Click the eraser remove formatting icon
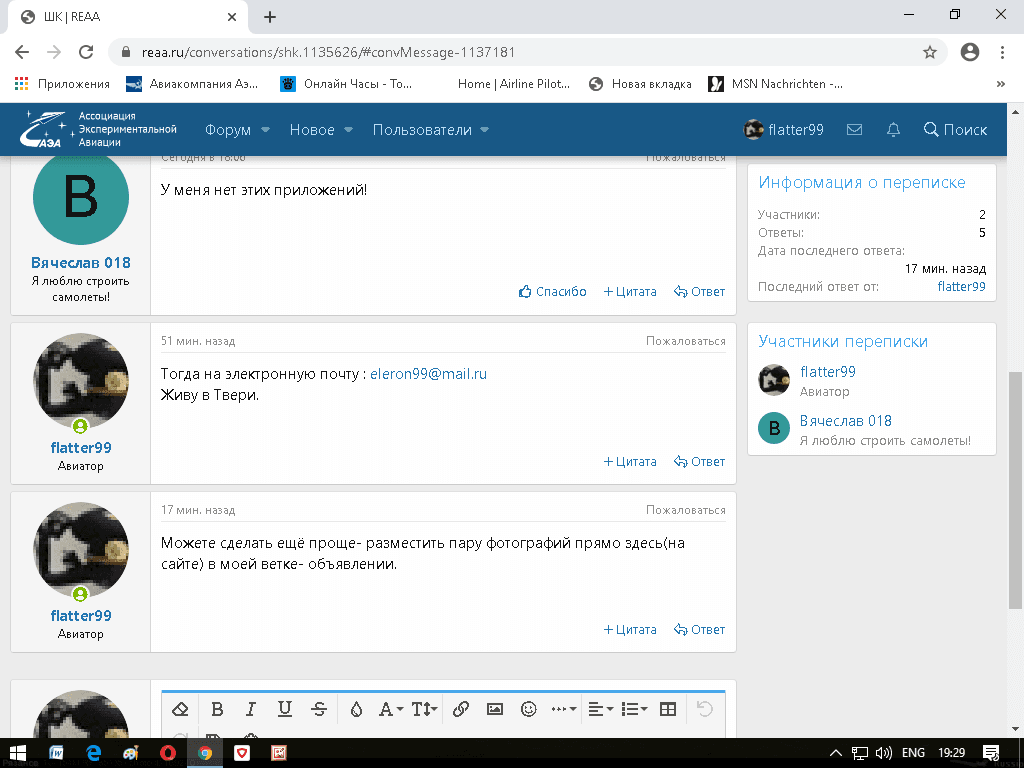 (181, 709)
